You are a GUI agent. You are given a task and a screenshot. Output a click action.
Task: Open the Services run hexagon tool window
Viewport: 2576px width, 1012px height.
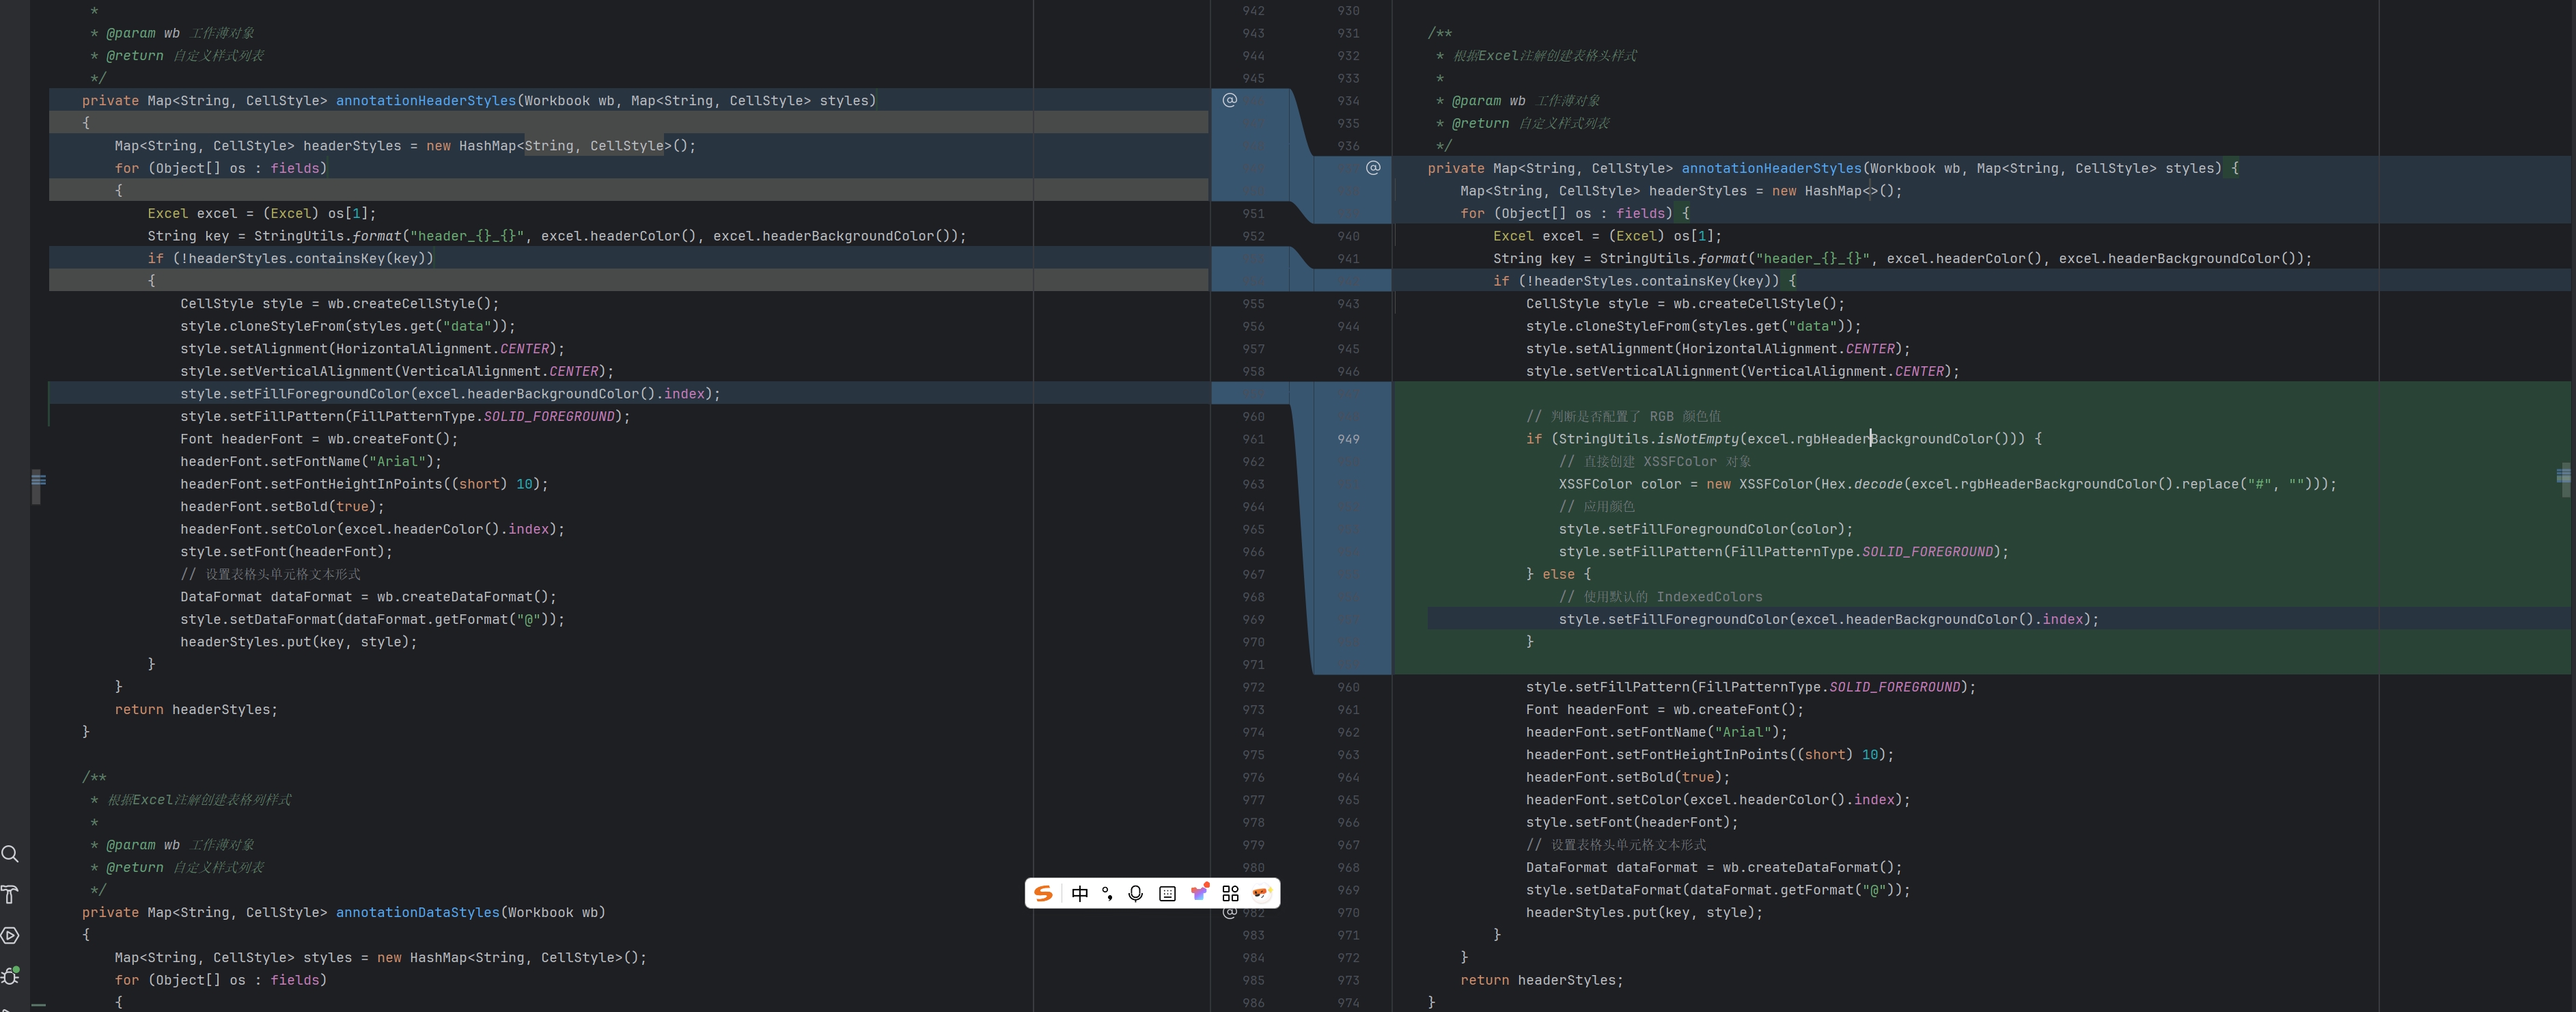[10, 935]
